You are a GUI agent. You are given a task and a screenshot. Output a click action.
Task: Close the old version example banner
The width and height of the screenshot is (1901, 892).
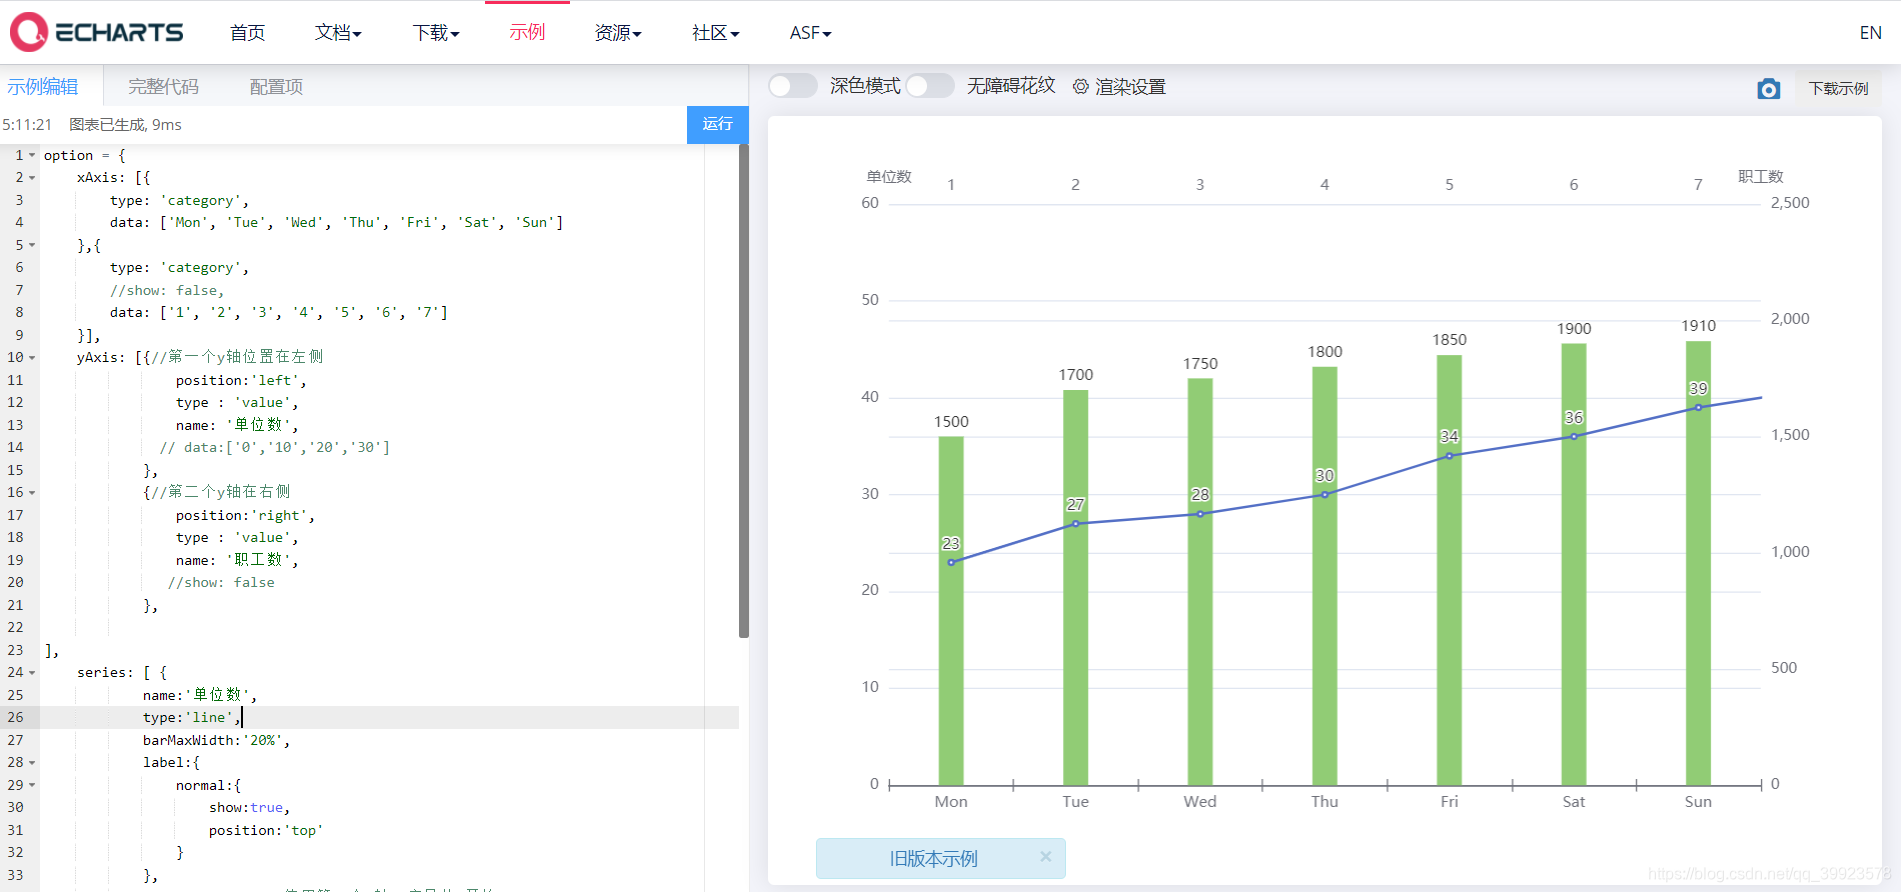1045,857
